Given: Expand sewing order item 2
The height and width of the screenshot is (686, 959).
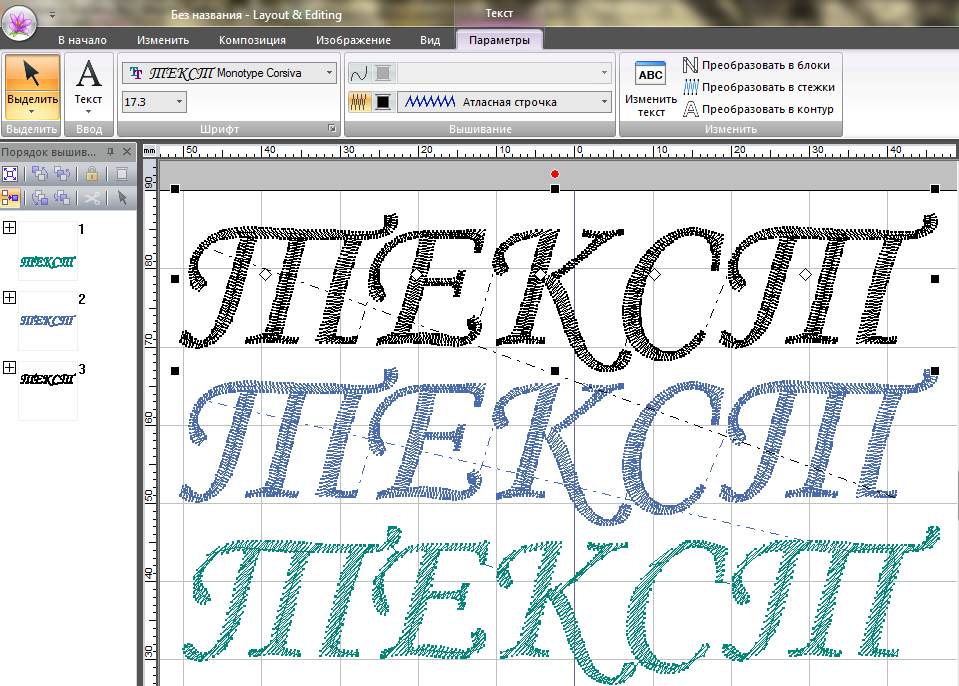Looking at the screenshot, I should tap(9, 297).
